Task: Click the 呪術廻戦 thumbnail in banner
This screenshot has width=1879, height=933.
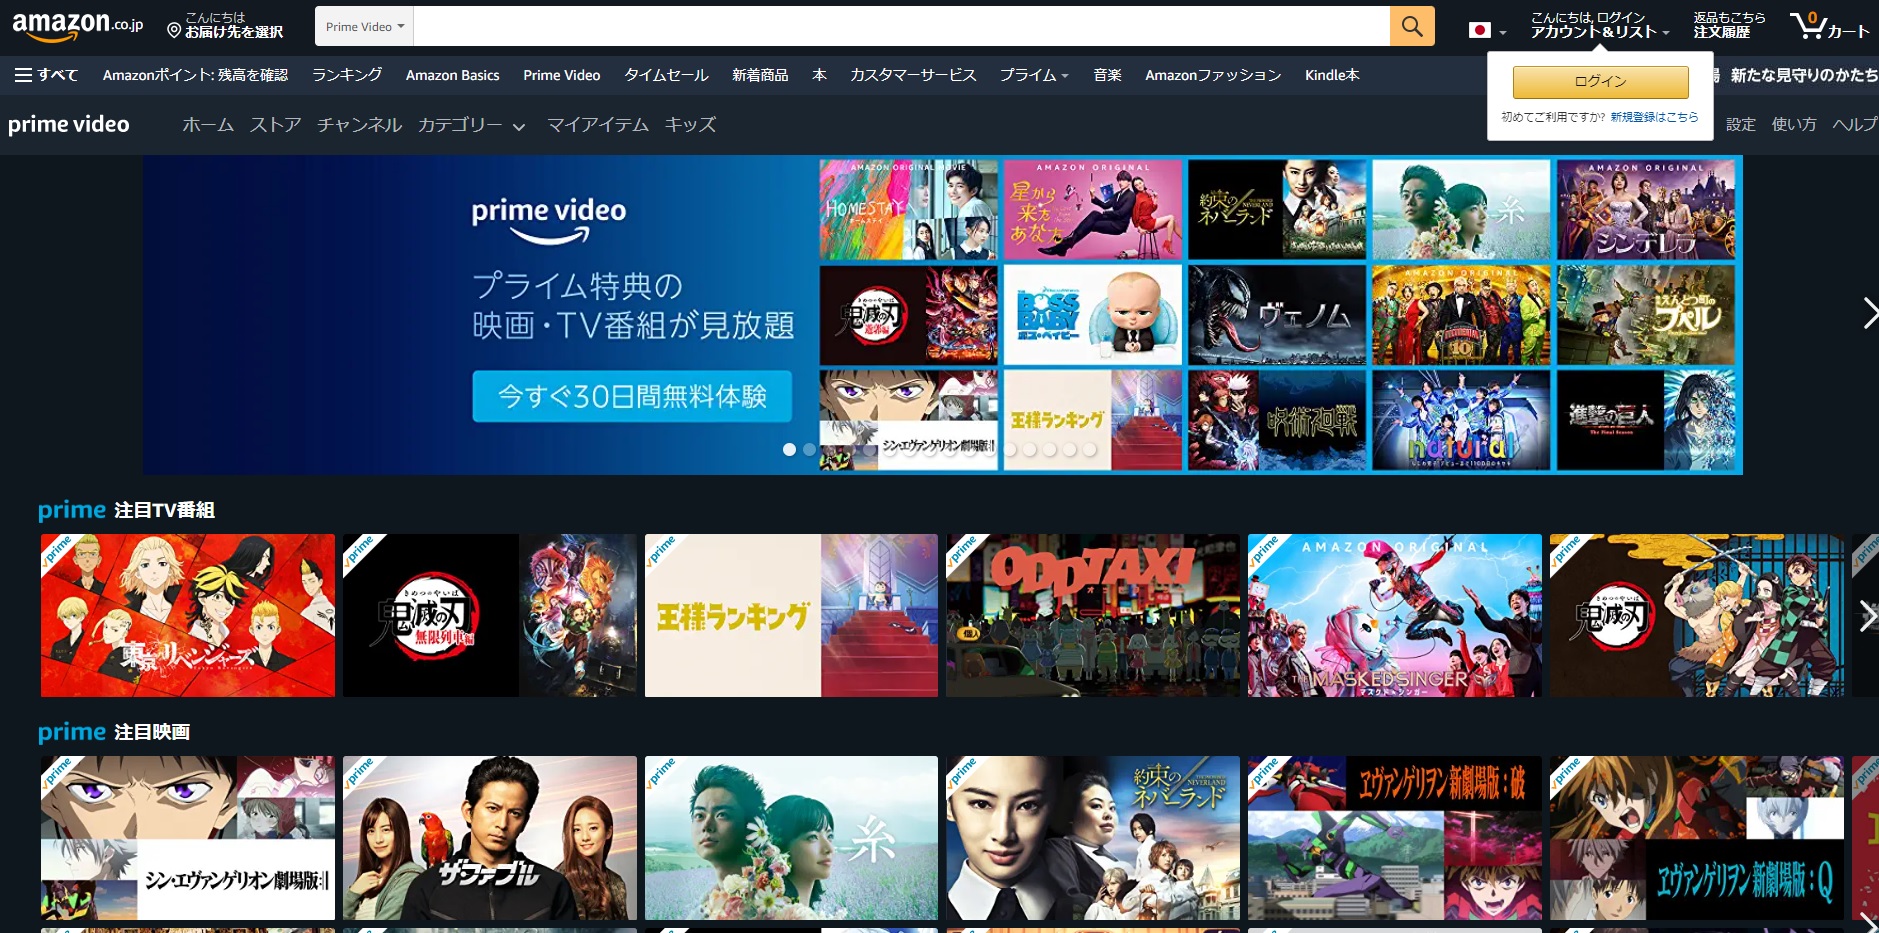Action: (x=1277, y=420)
